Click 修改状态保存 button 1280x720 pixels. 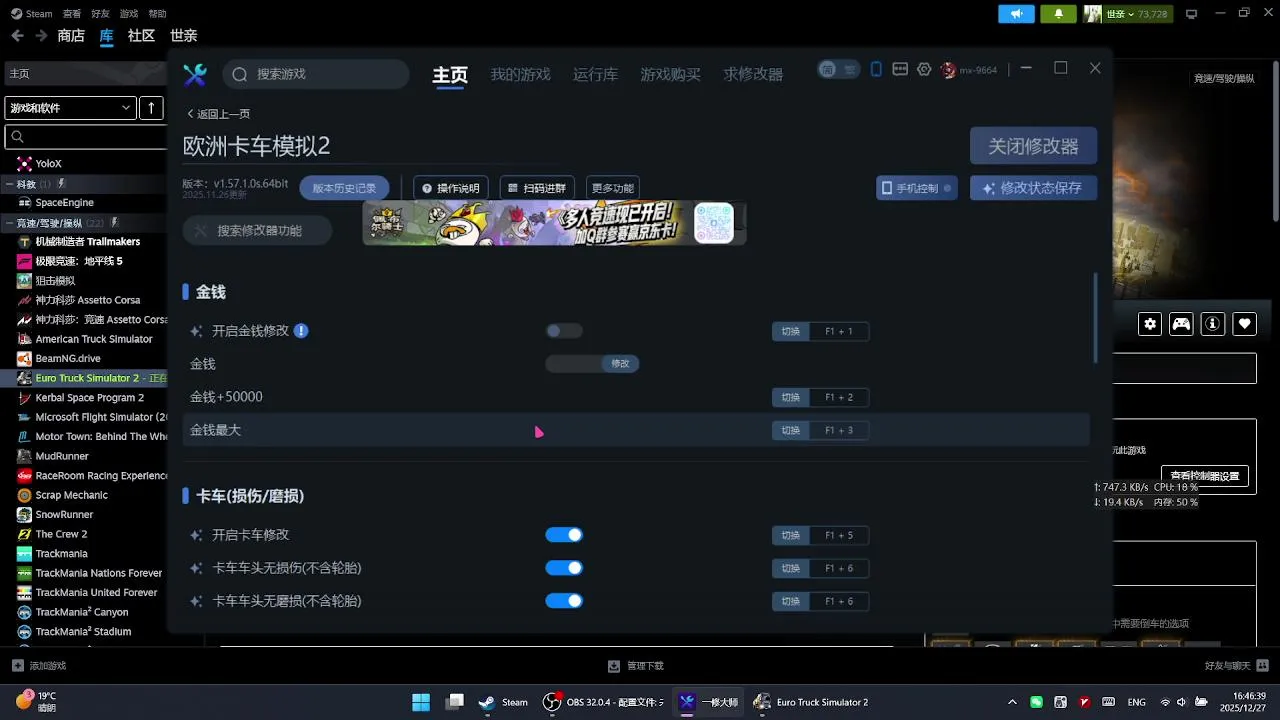coord(1033,188)
